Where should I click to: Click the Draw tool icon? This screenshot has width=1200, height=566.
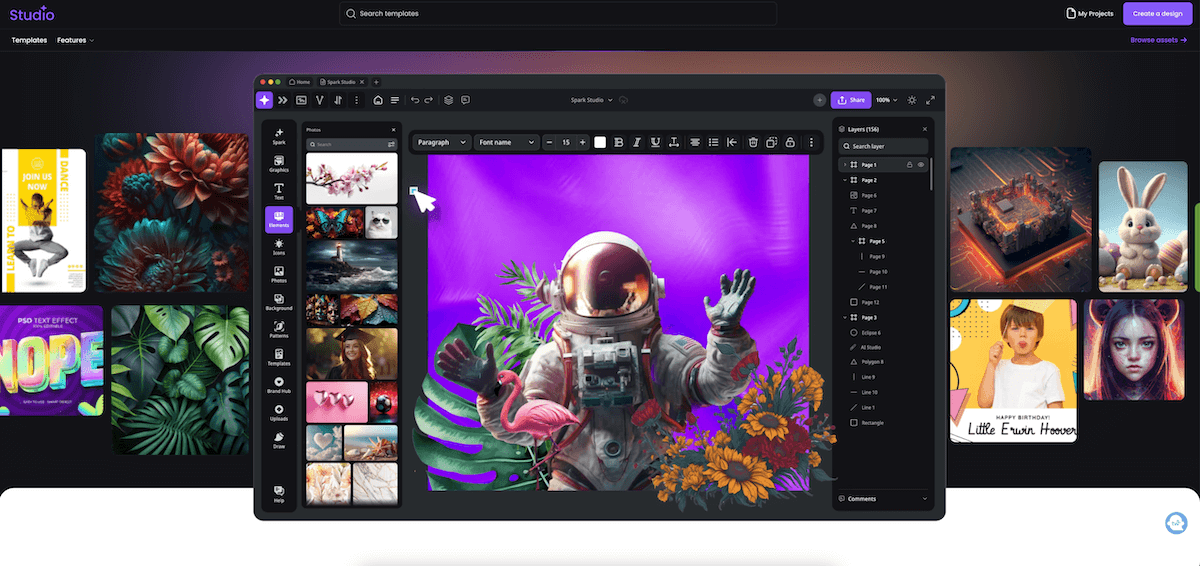pyautogui.click(x=279, y=439)
